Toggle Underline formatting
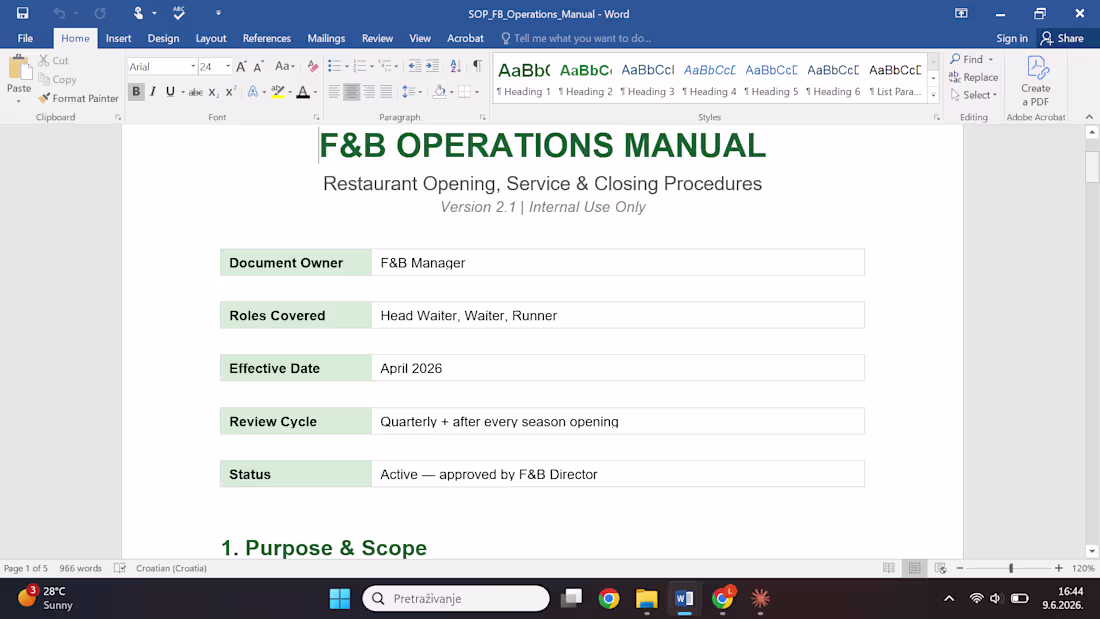This screenshot has height=619, width=1100. [170, 92]
